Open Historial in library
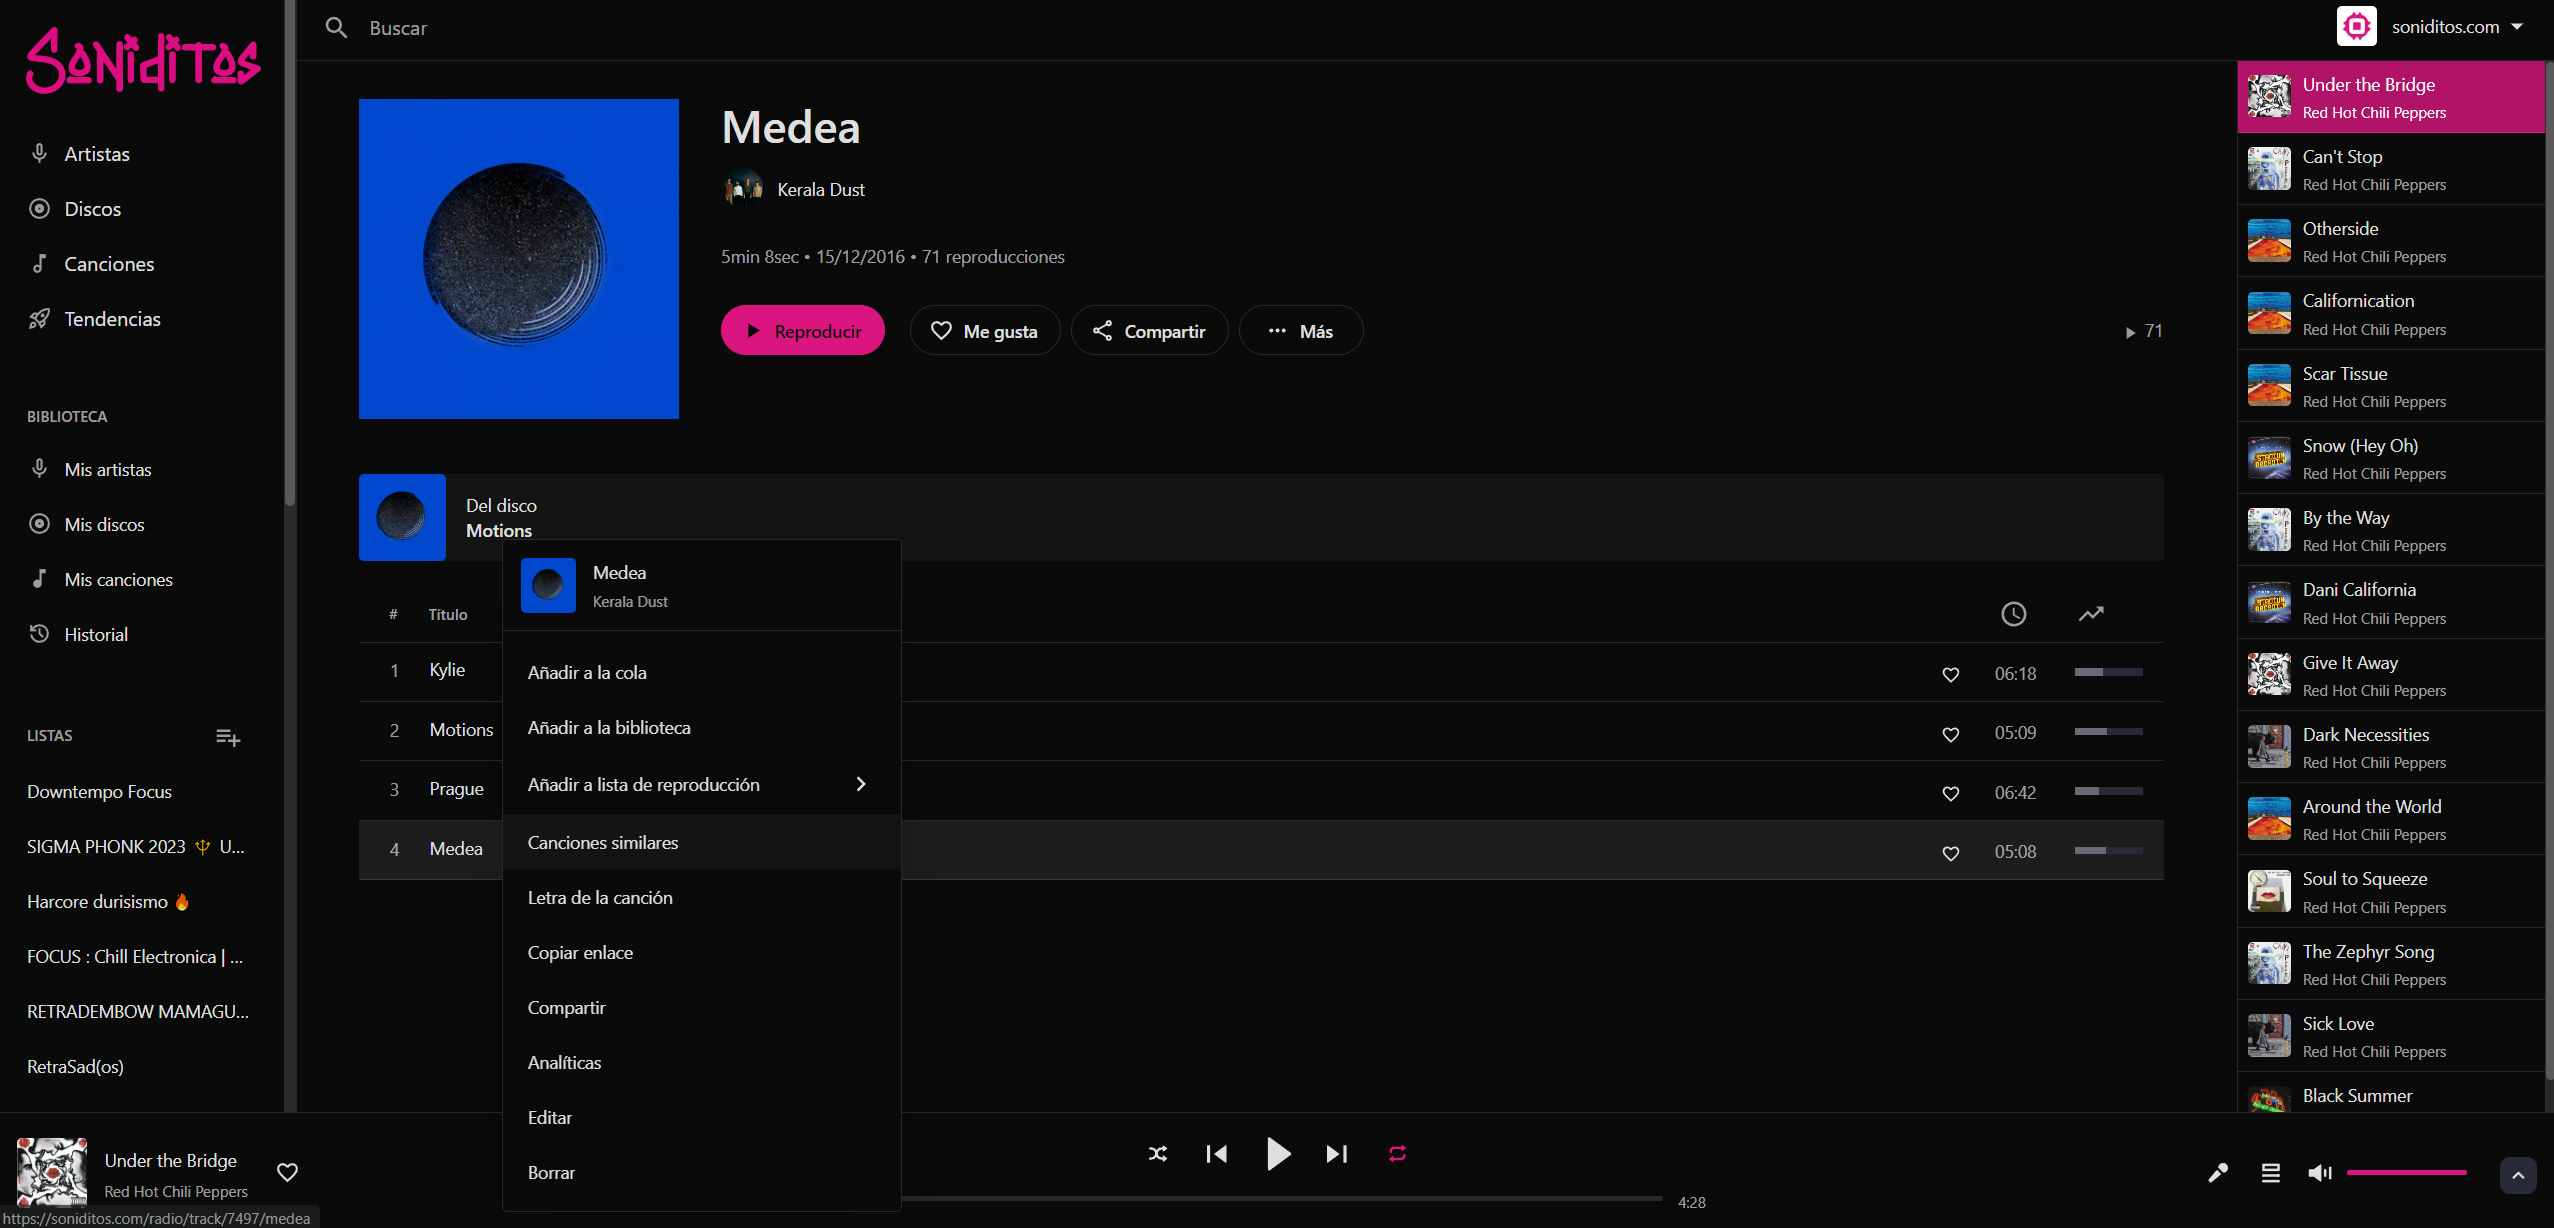 coord(96,634)
